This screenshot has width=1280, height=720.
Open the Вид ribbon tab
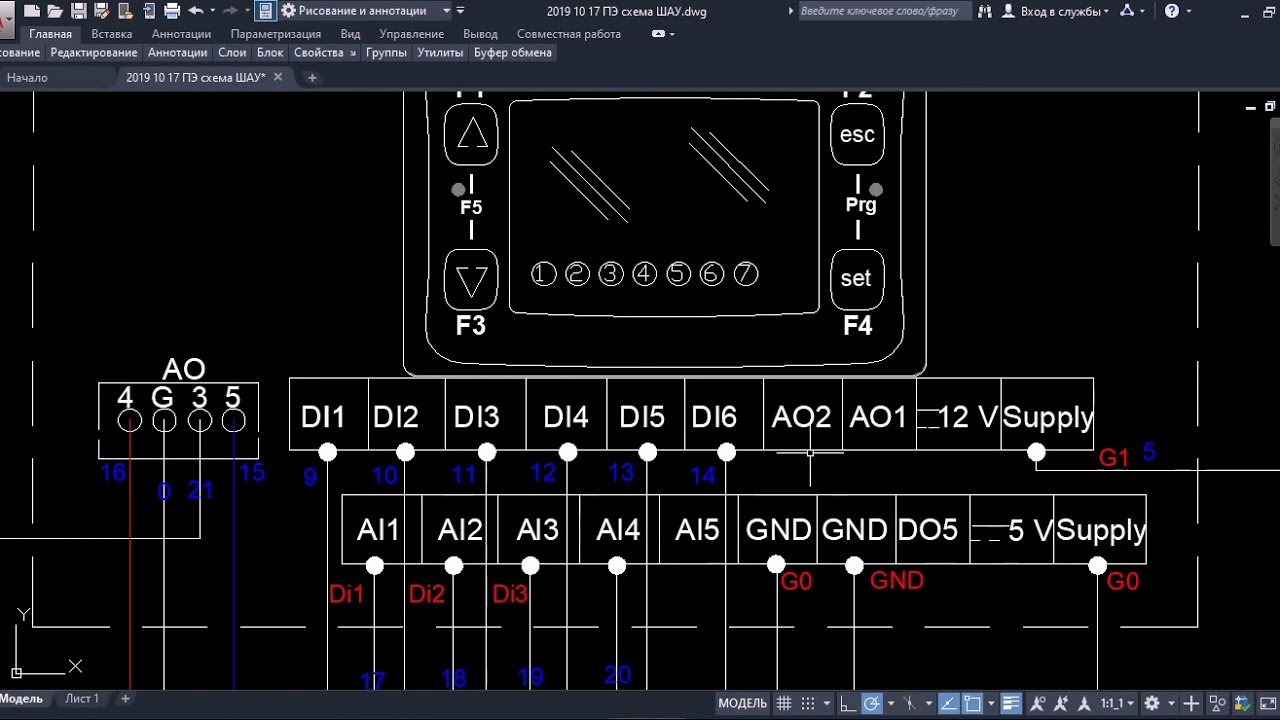[350, 34]
